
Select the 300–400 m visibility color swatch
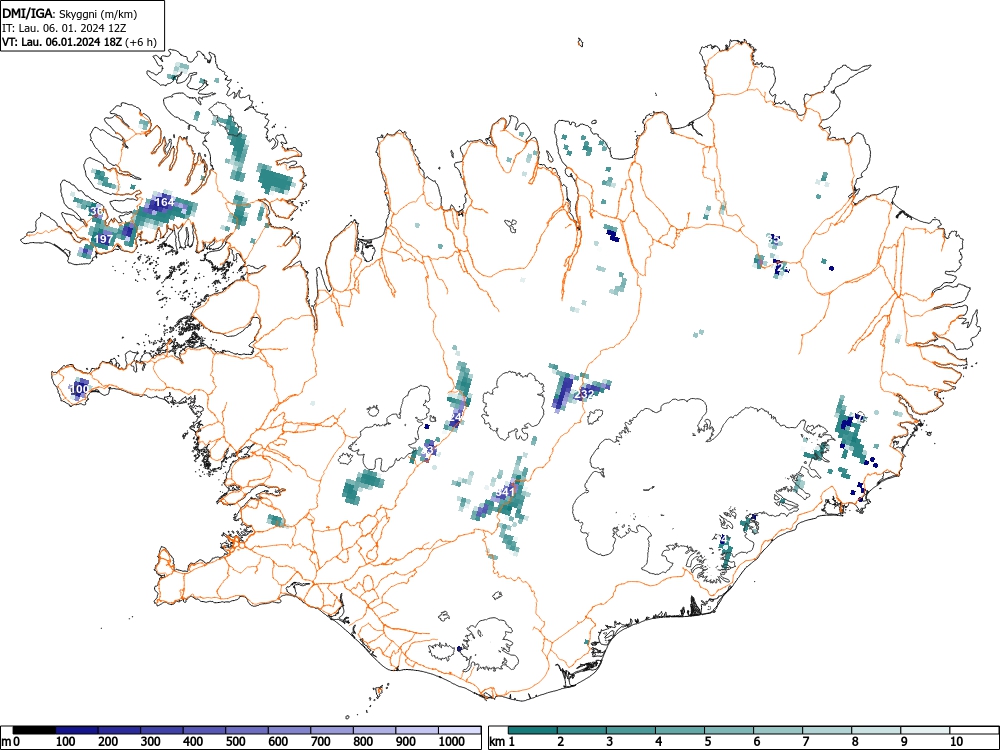coord(162,730)
